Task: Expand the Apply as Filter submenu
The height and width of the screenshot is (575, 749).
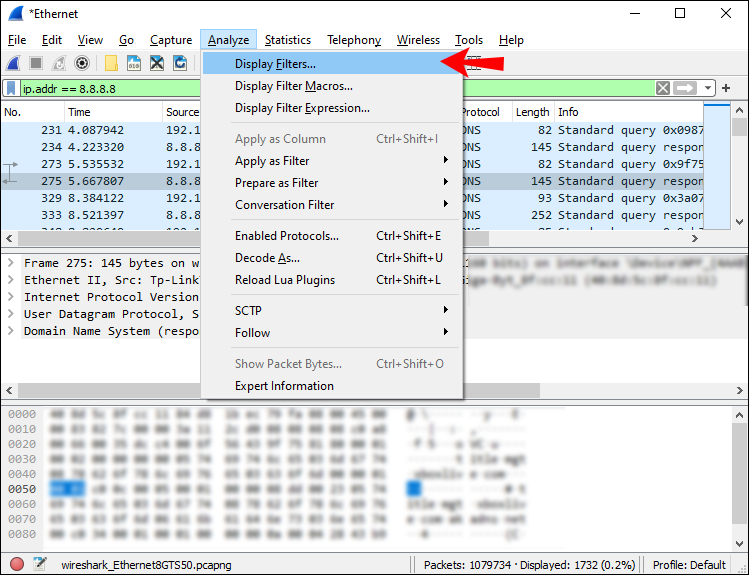Action: [332, 161]
